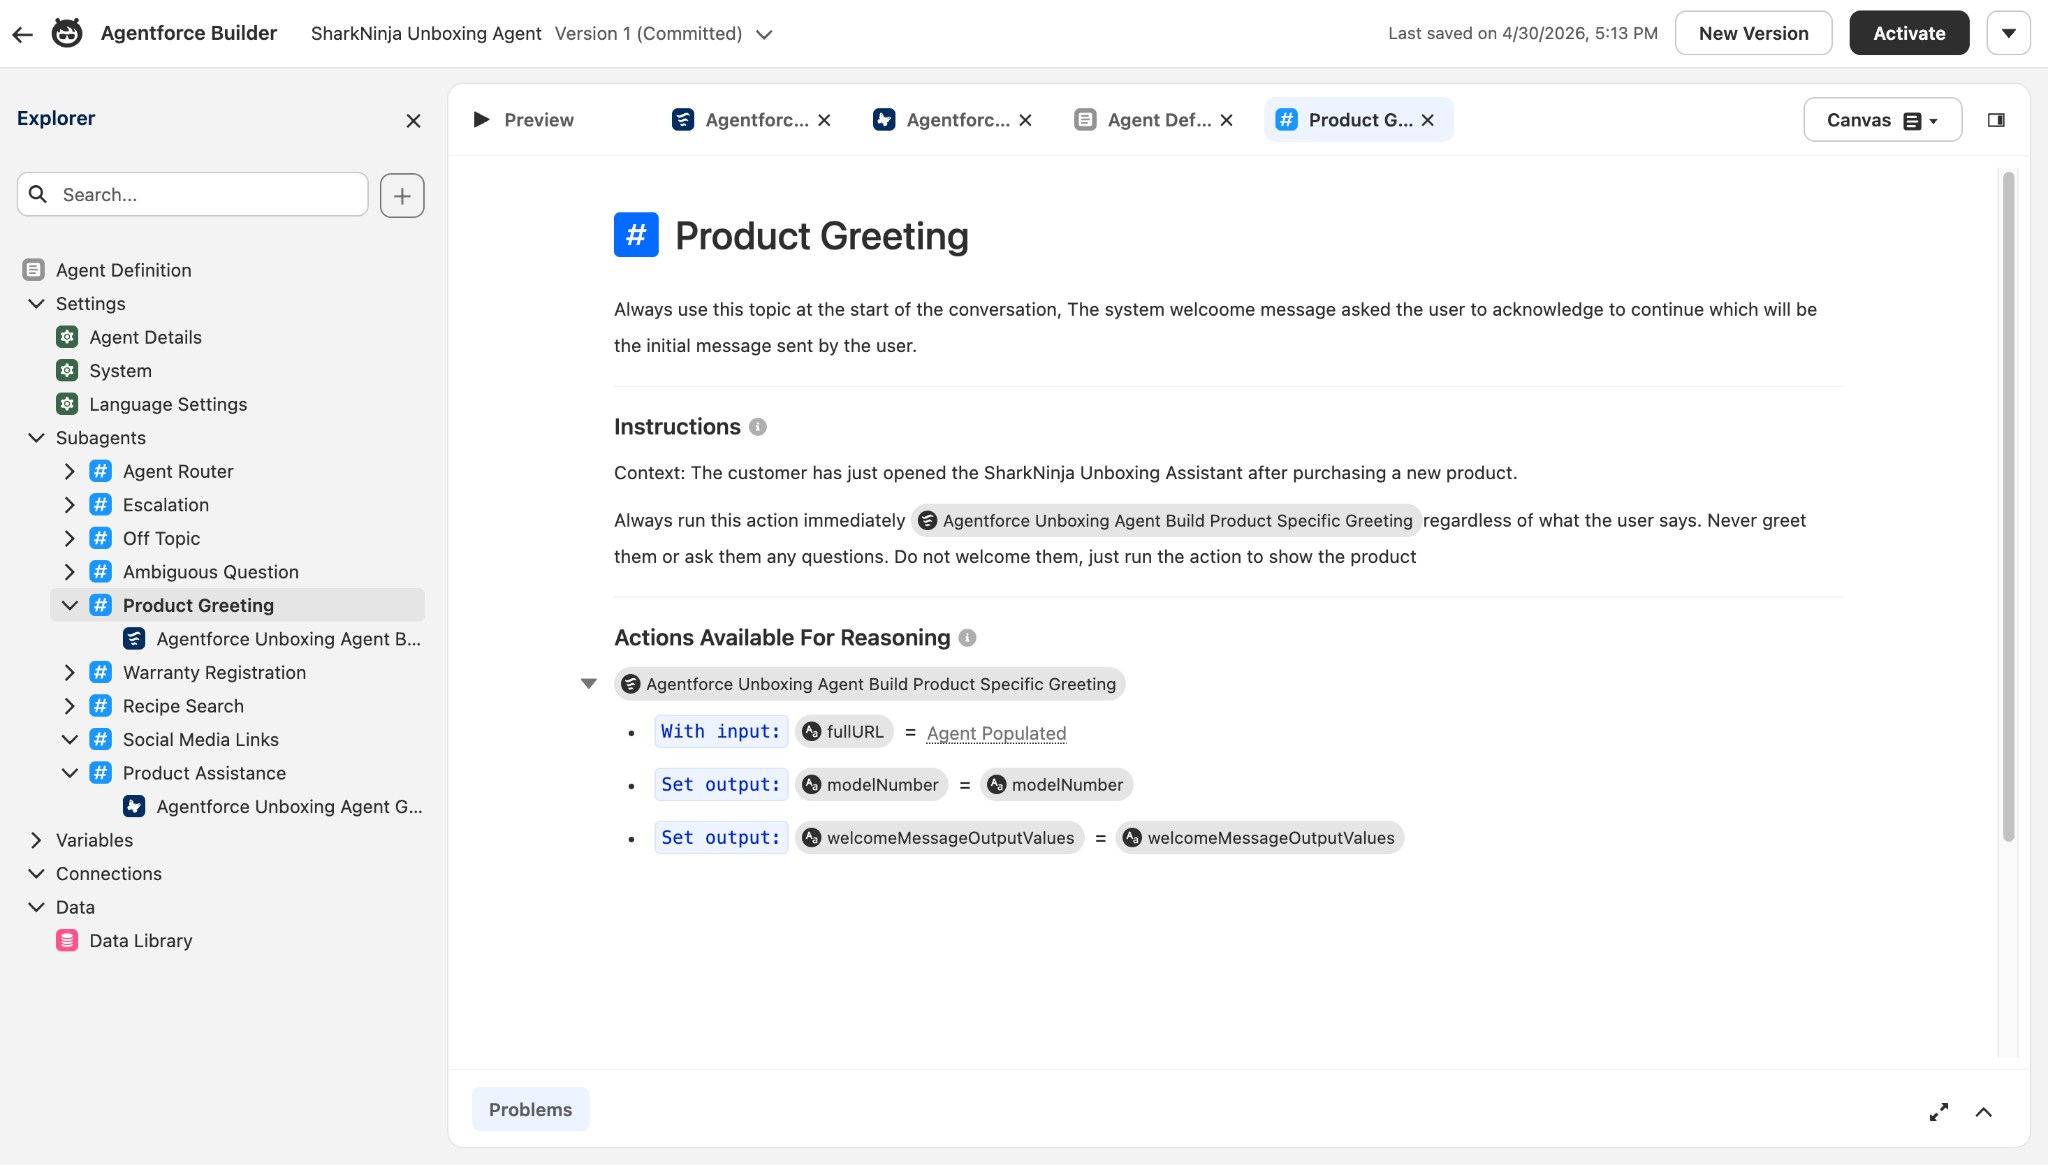
Task: Open the Data Library item
Action: click(140, 941)
